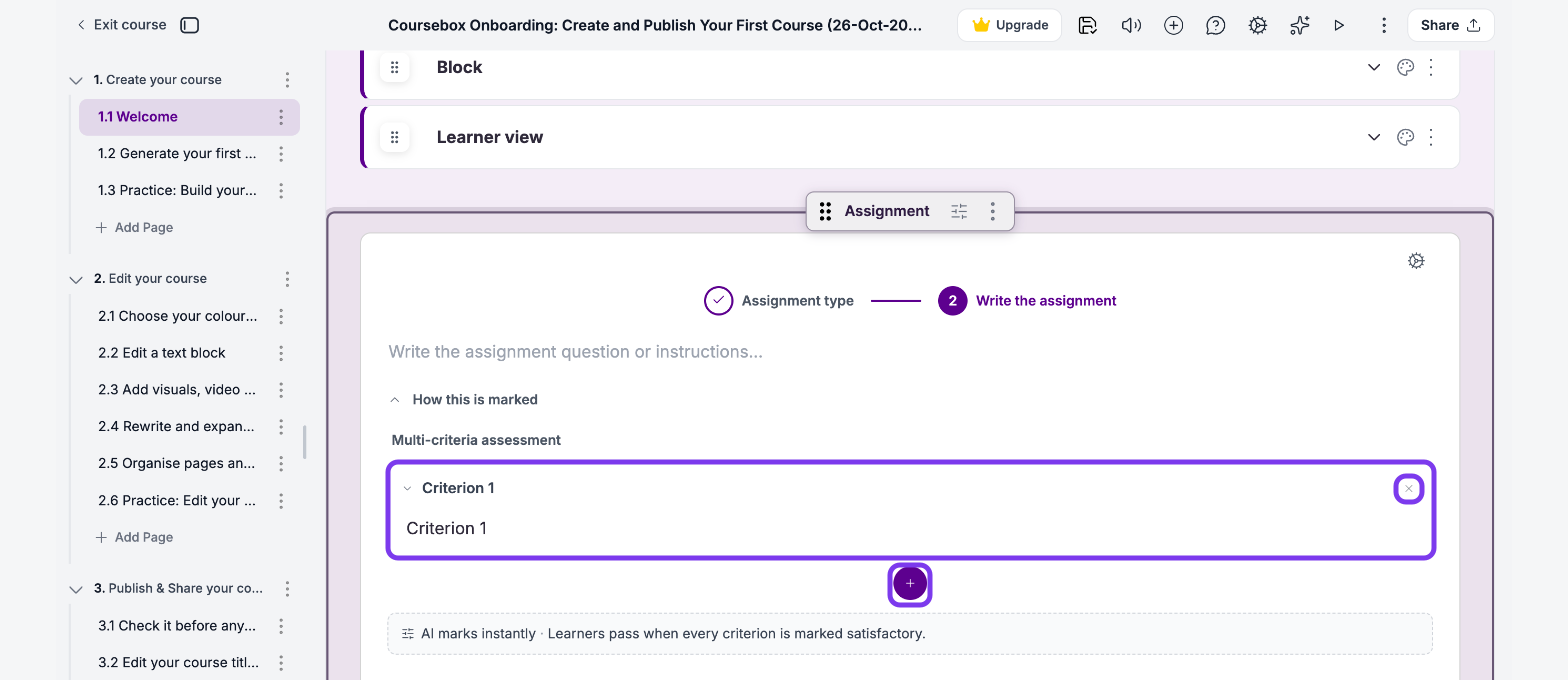Open the Assignment block sliders settings icon
This screenshot has height=680, width=1568.
[x=959, y=211]
